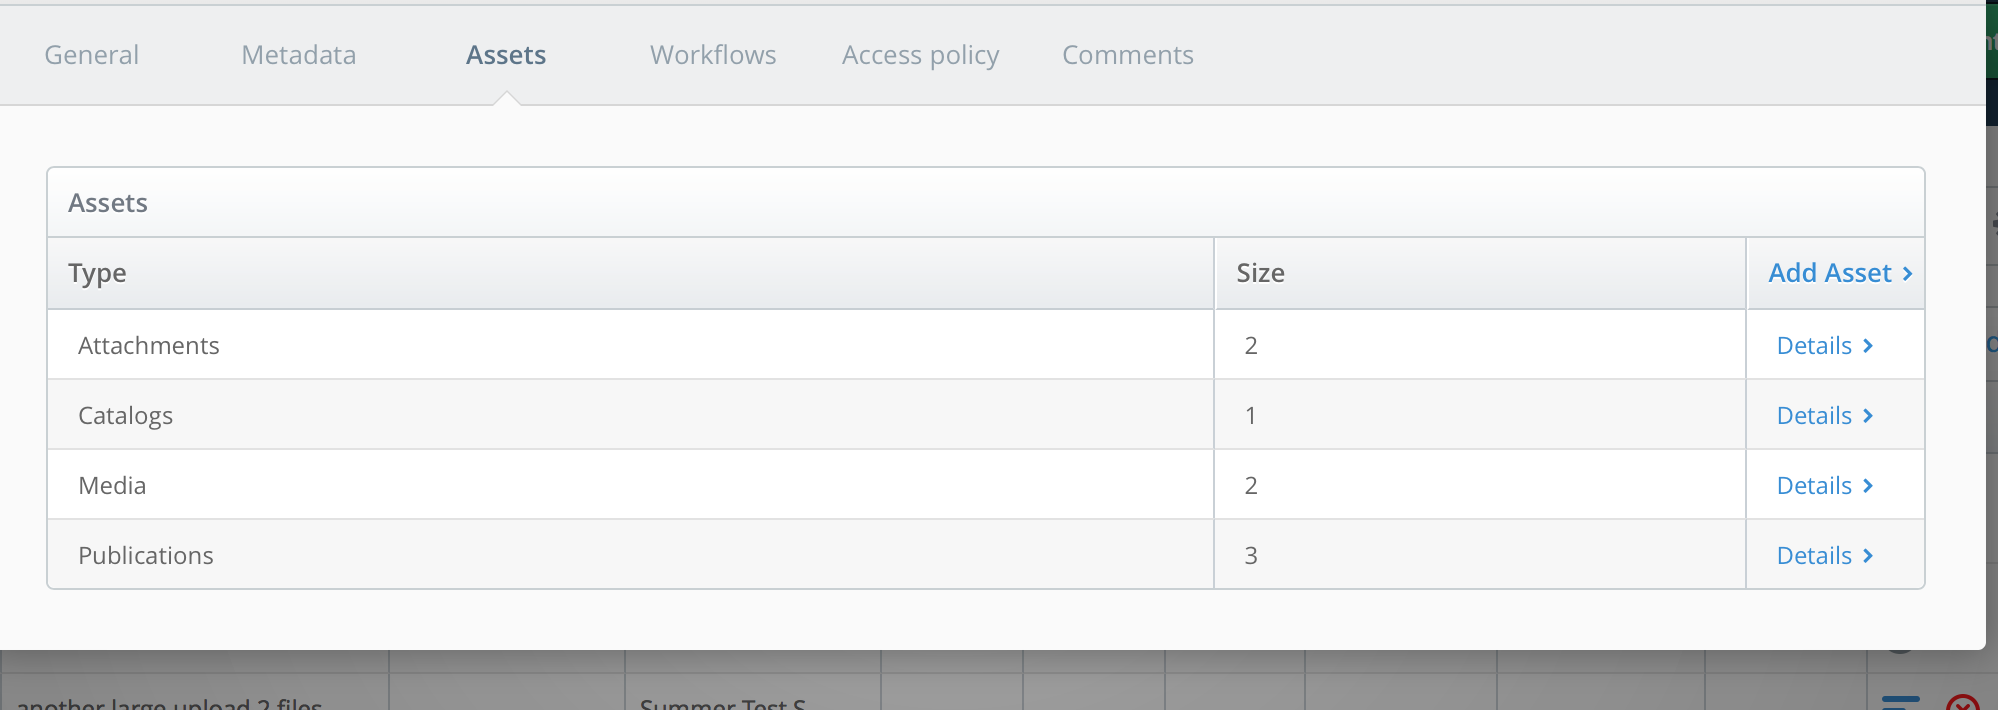This screenshot has height=710, width=1998.
Task: Click the chevron arrow in the Media row
Action: [1868, 486]
